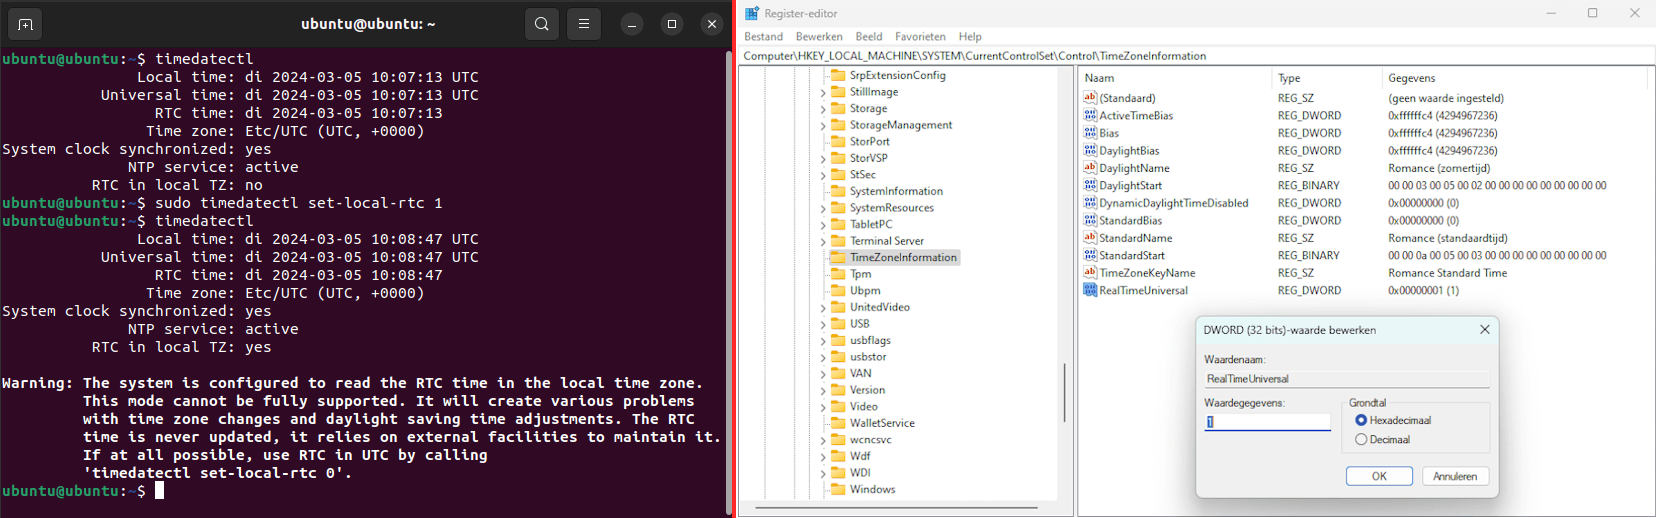1656x518 pixels.
Task: Select the usbstor folder icon
Action: (838, 357)
